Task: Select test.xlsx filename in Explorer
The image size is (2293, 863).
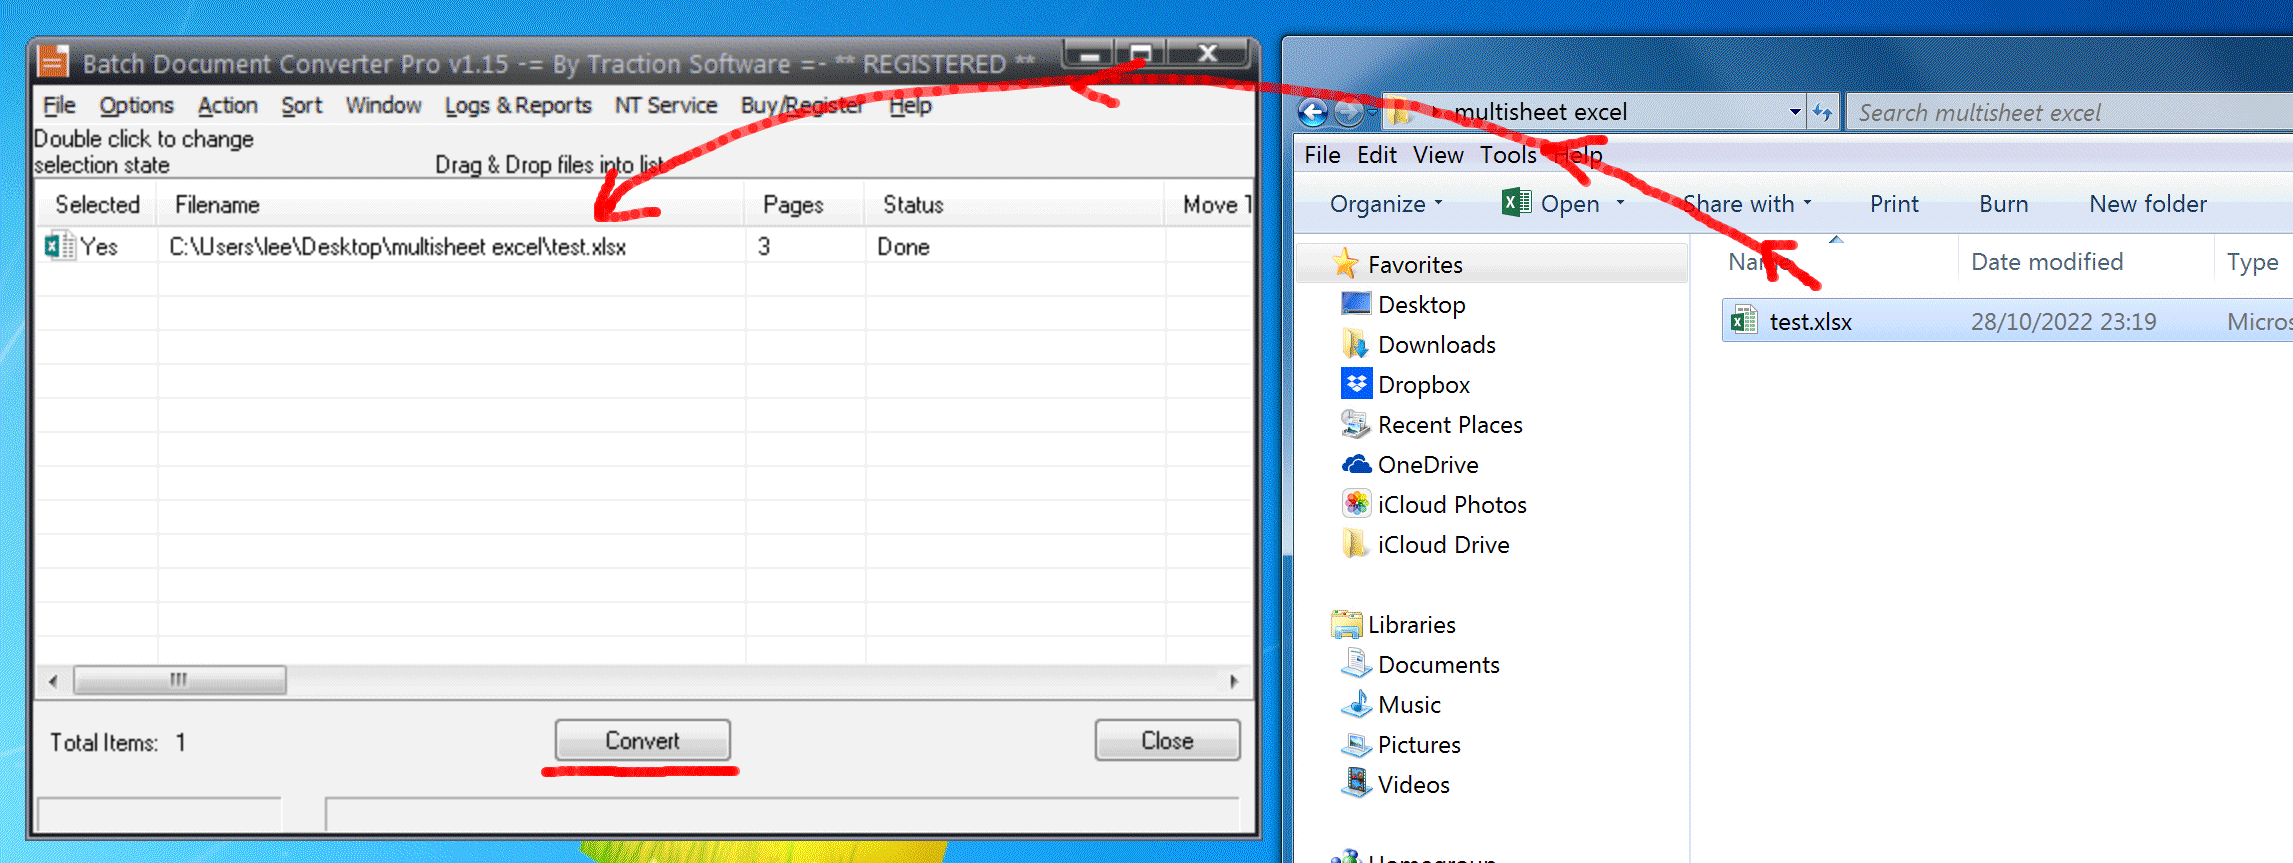Action: pos(1810,321)
